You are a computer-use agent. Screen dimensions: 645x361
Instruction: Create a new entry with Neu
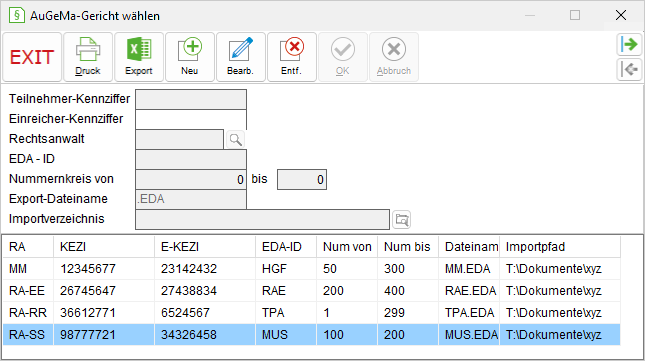tap(190, 57)
